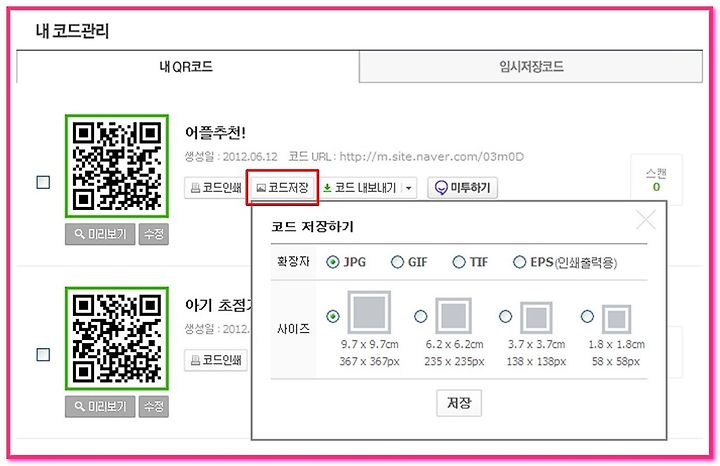Click the 어플추천! title

(x=215, y=133)
